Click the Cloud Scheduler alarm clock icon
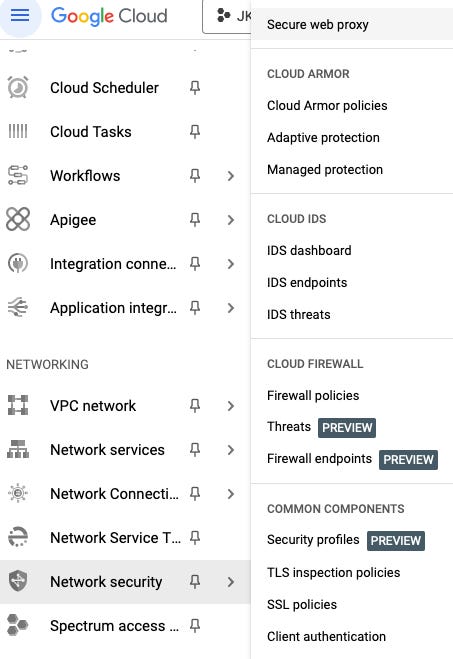This screenshot has height=659, width=453. [x=18, y=87]
